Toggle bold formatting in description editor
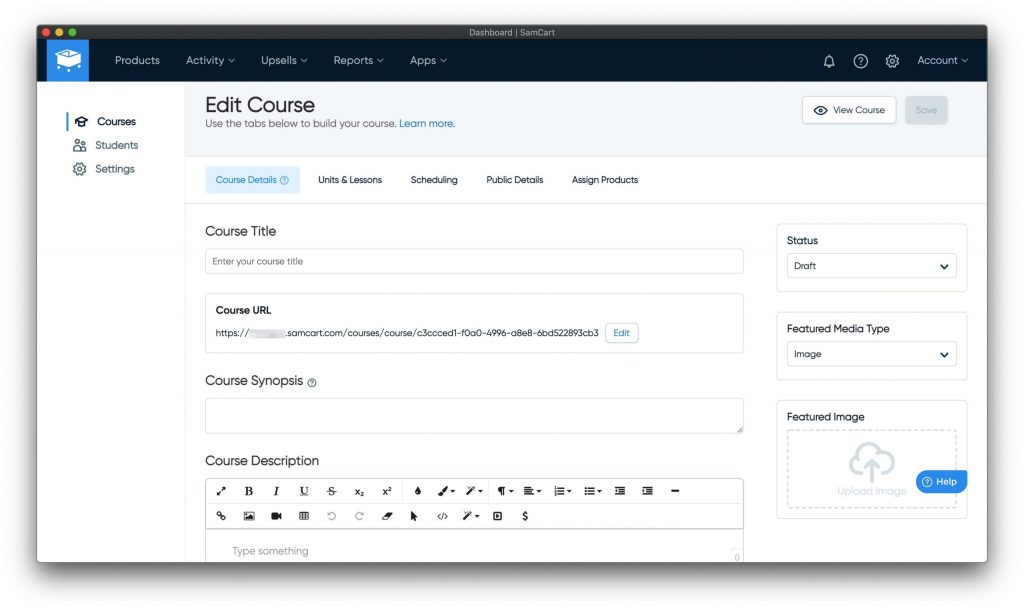Screen dimensions: 1024x611 (x=249, y=491)
